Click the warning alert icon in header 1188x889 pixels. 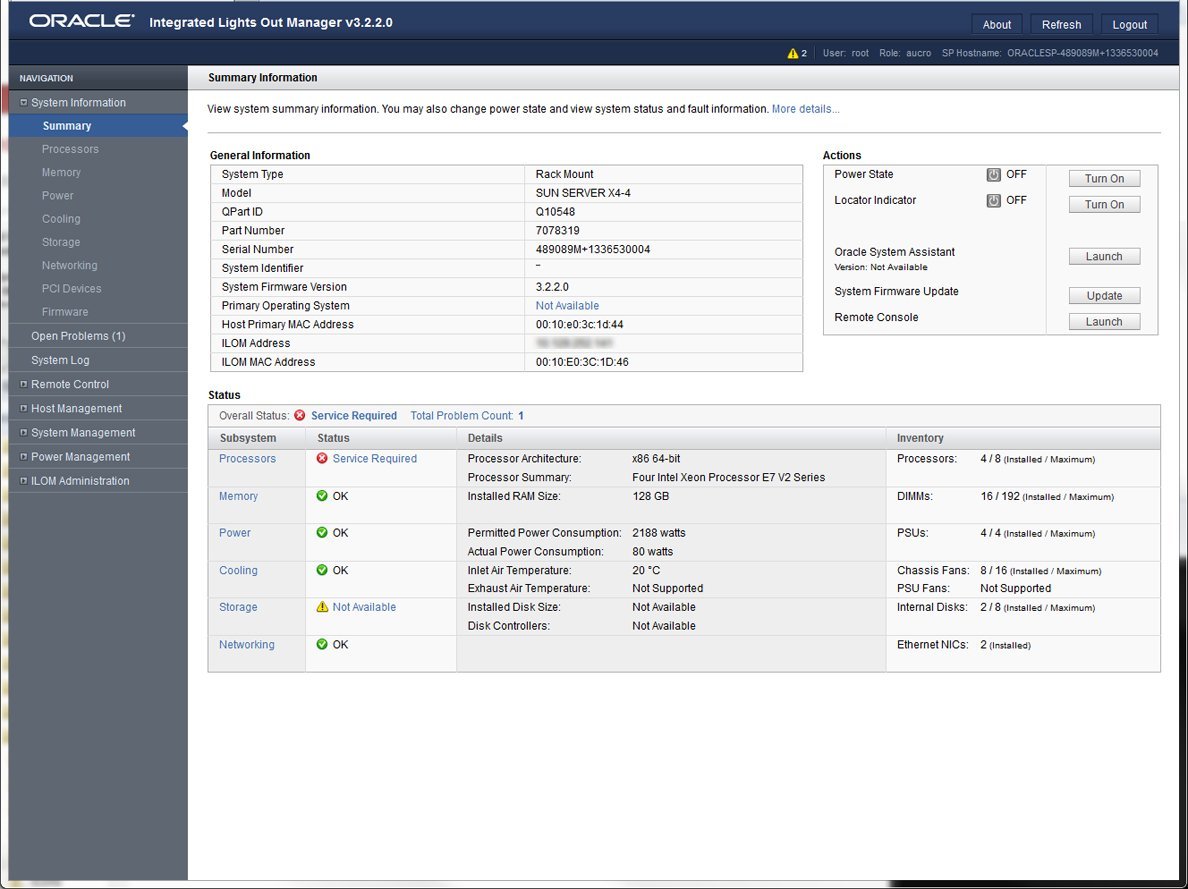(x=793, y=53)
